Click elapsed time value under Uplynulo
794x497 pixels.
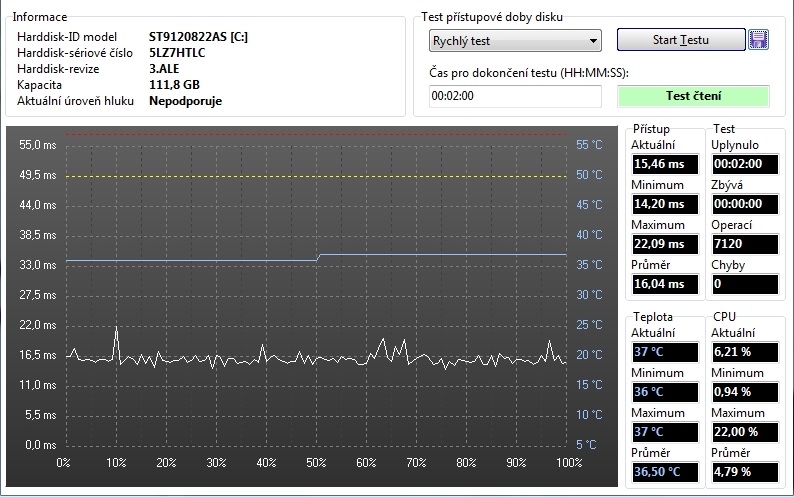[745, 164]
